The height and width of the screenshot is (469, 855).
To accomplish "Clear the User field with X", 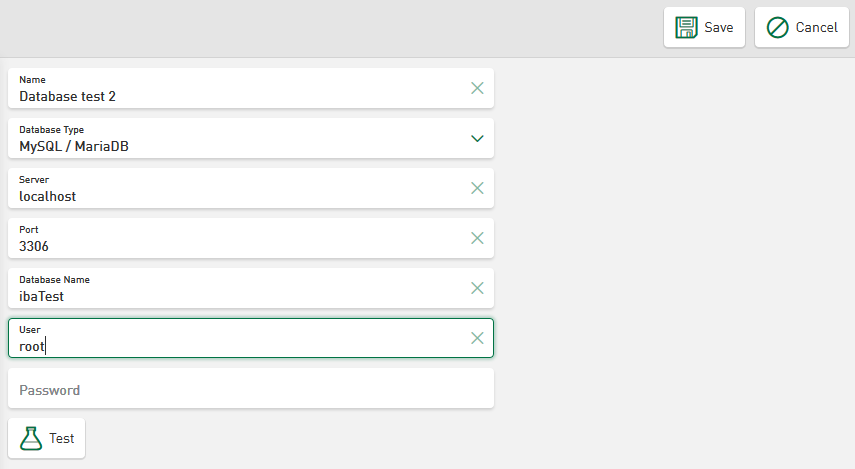I will 477,338.
